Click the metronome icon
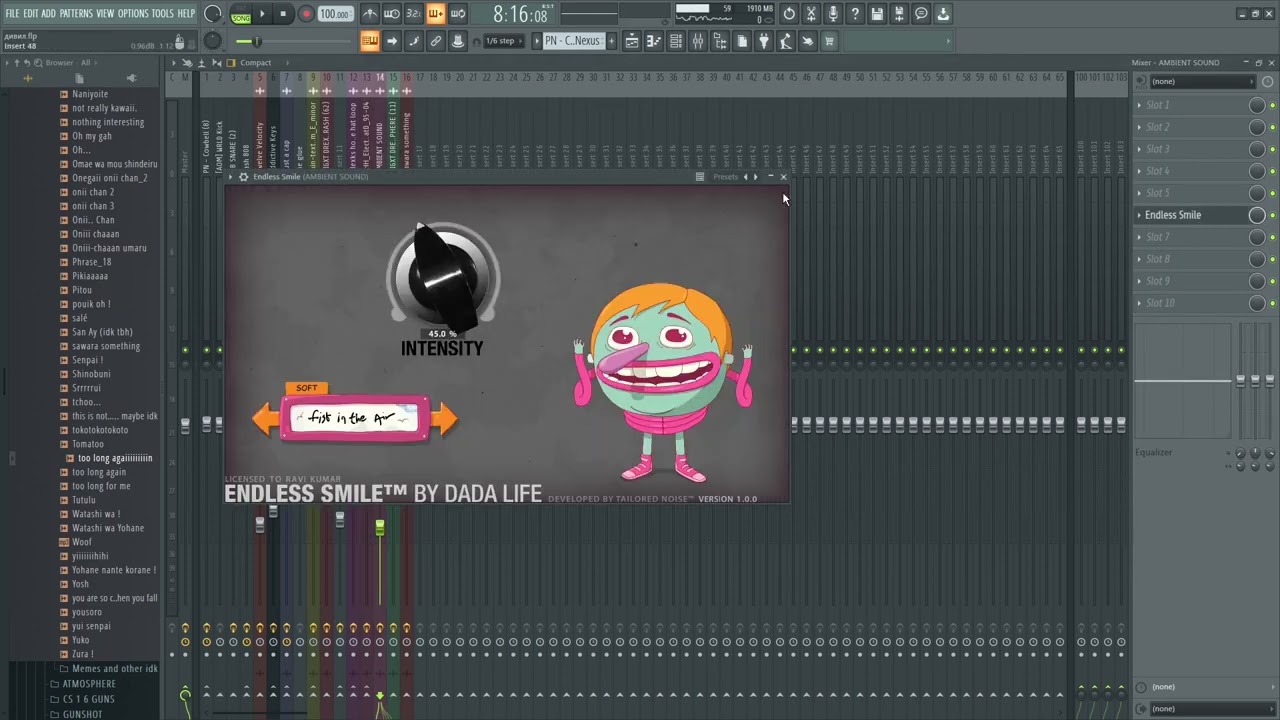The height and width of the screenshot is (720, 1280). tap(370, 14)
